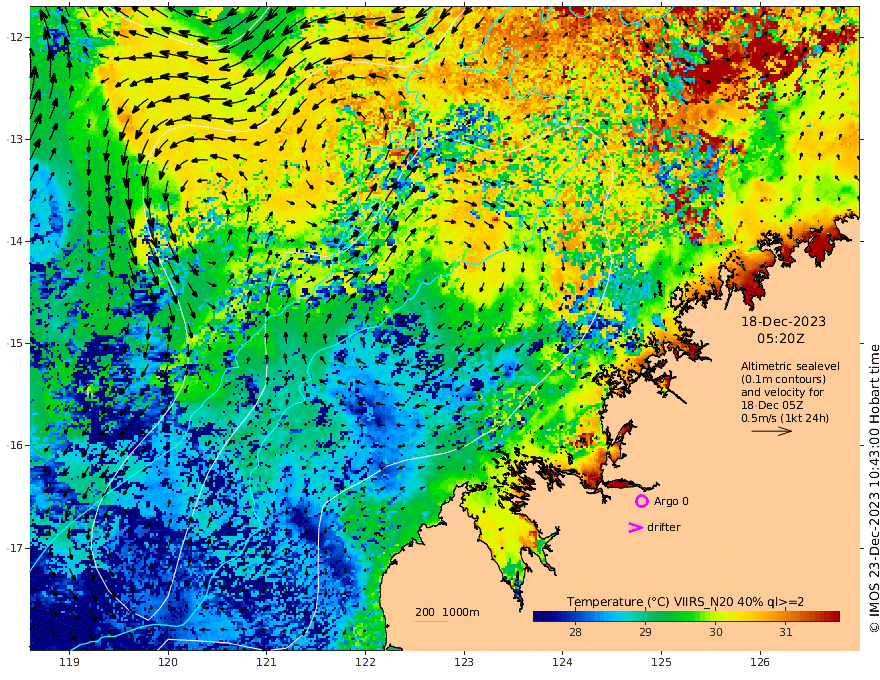
Task: Click the colorbar tick label '31'
Action: [x=786, y=632]
